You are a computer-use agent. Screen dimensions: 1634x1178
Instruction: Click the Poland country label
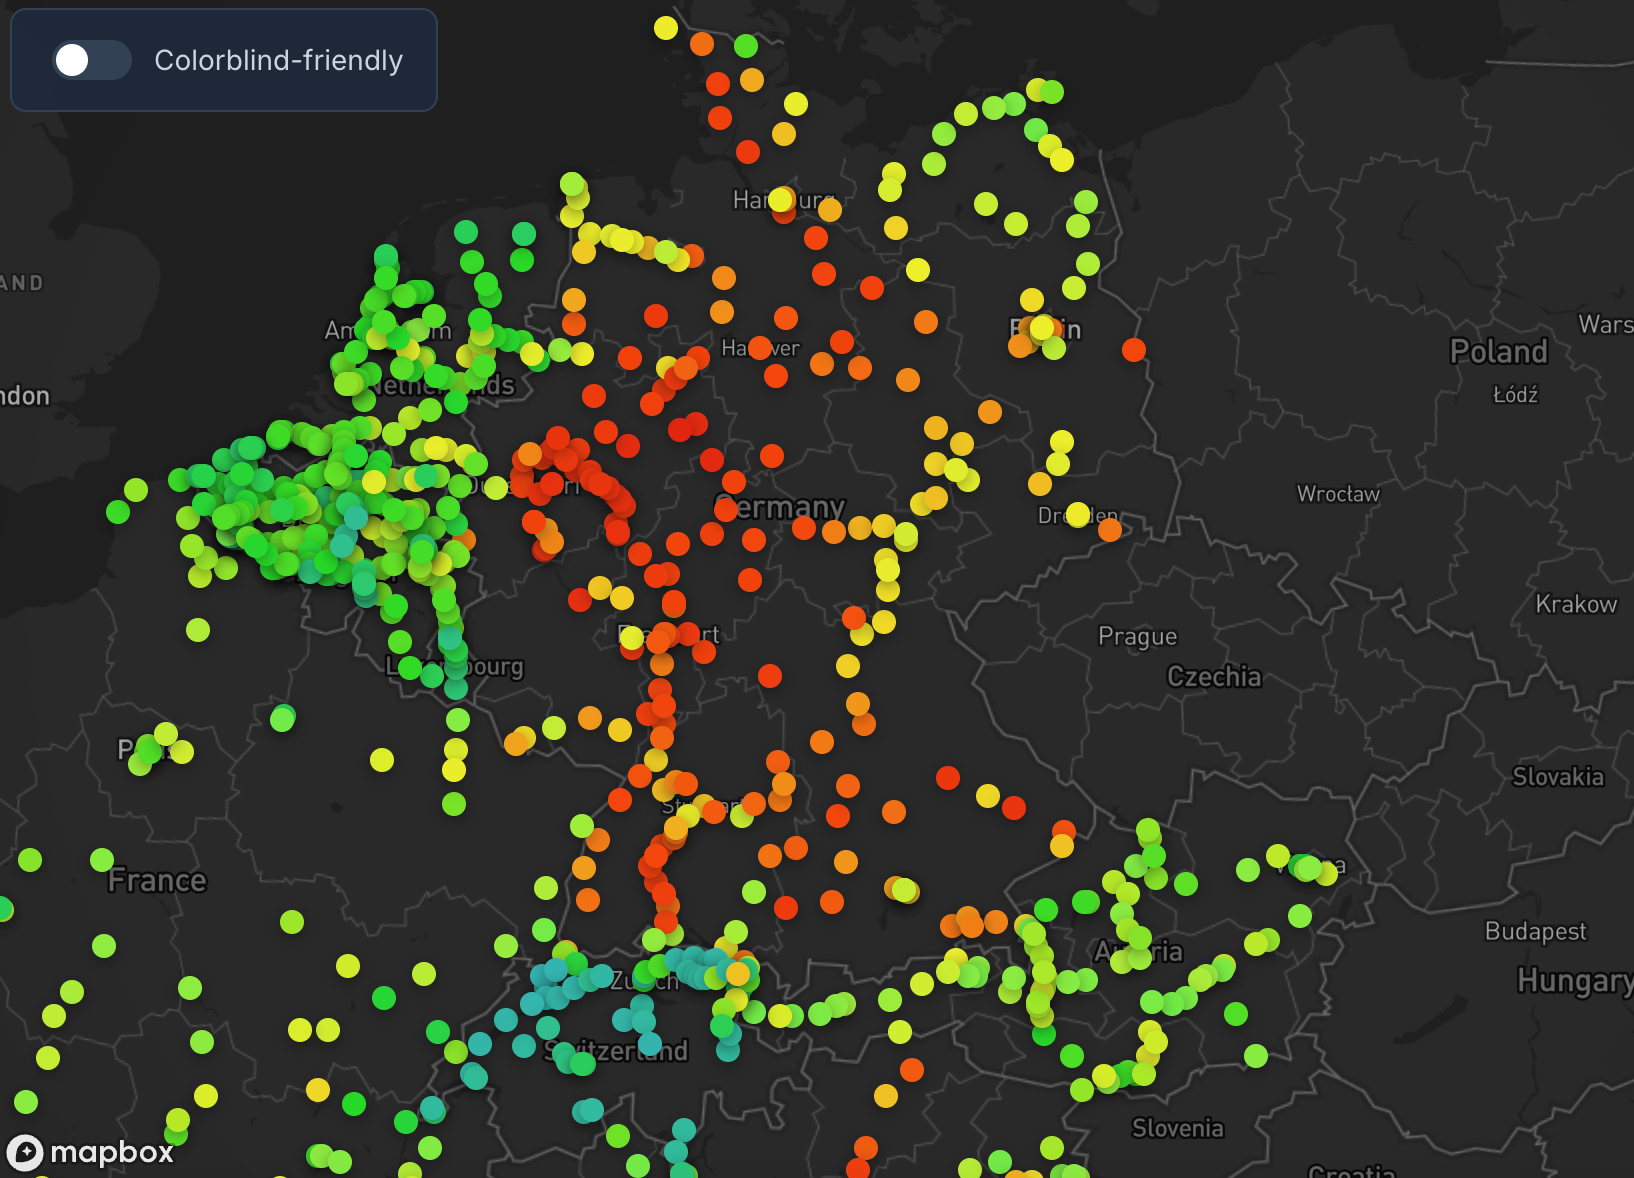(1498, 351)
